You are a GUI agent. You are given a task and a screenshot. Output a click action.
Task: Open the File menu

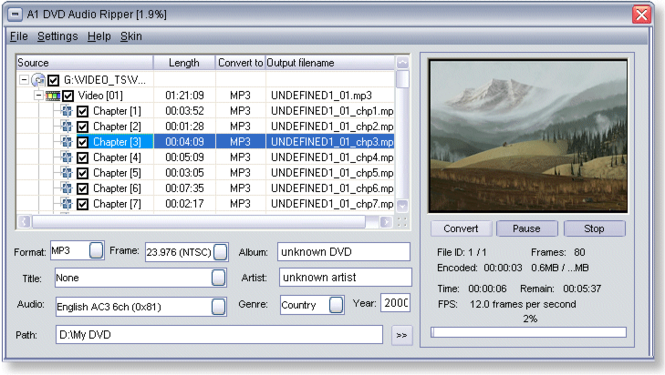[19, 36]
